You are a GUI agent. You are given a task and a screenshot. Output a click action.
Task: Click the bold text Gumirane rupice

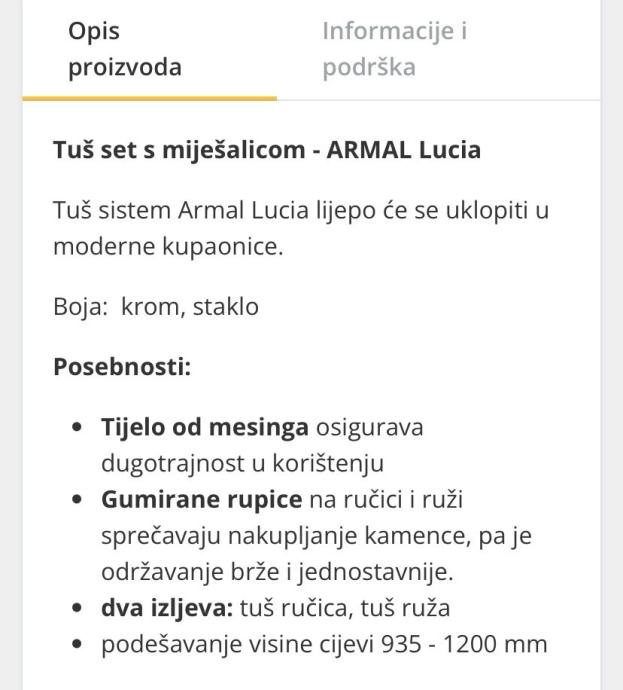coord(201,499)
